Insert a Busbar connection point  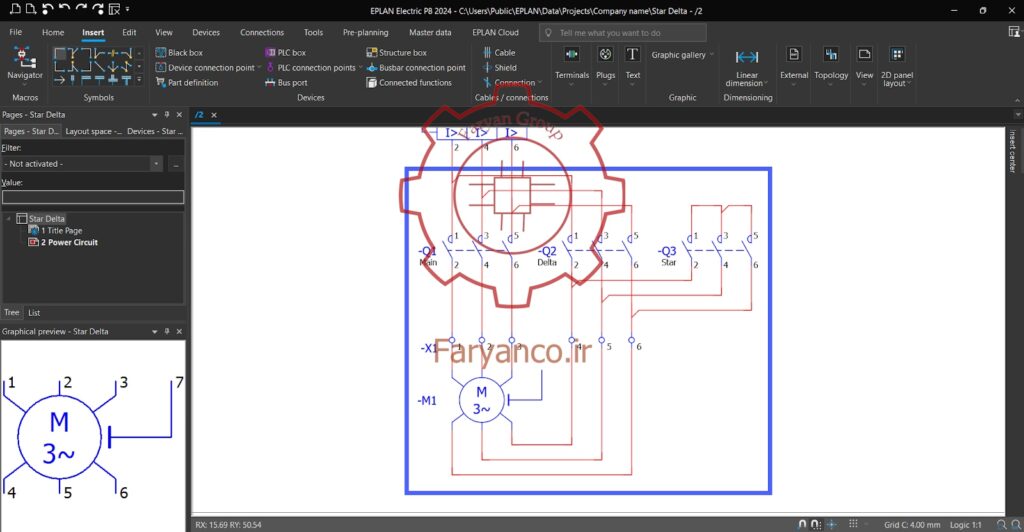(x=416, y=67)
